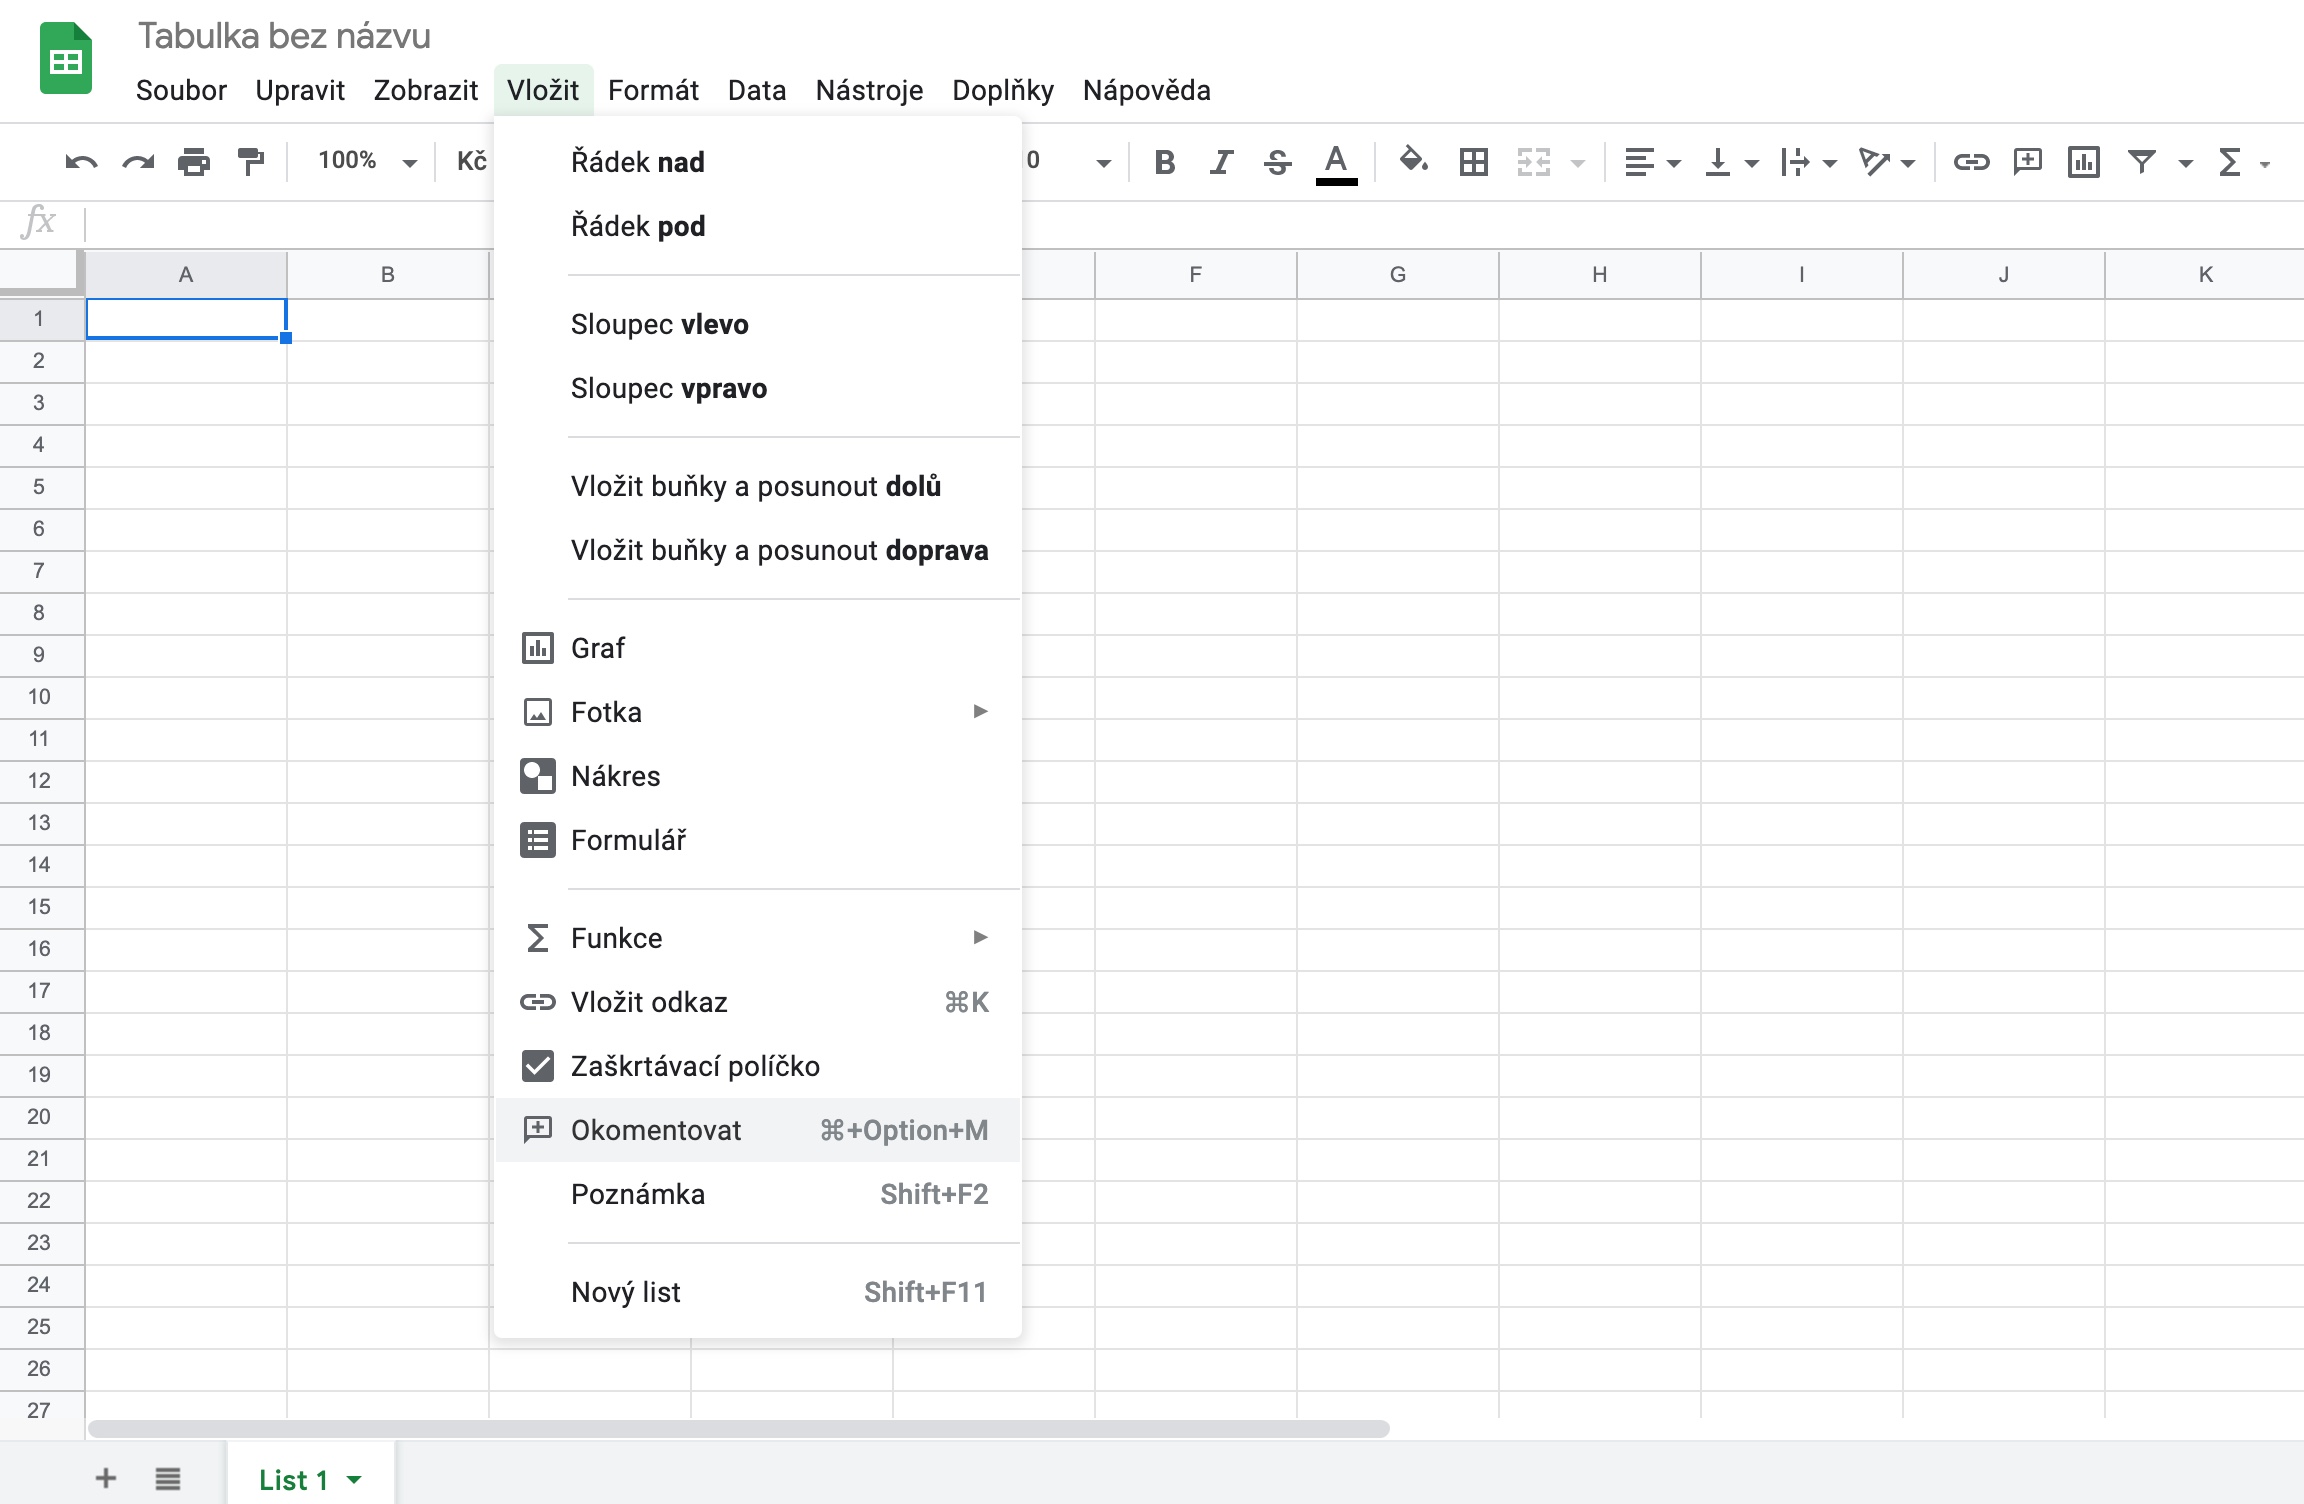Choose Okomentovat from the menu
This screenshot has width=2304, height=1504.
(656, 1130)
